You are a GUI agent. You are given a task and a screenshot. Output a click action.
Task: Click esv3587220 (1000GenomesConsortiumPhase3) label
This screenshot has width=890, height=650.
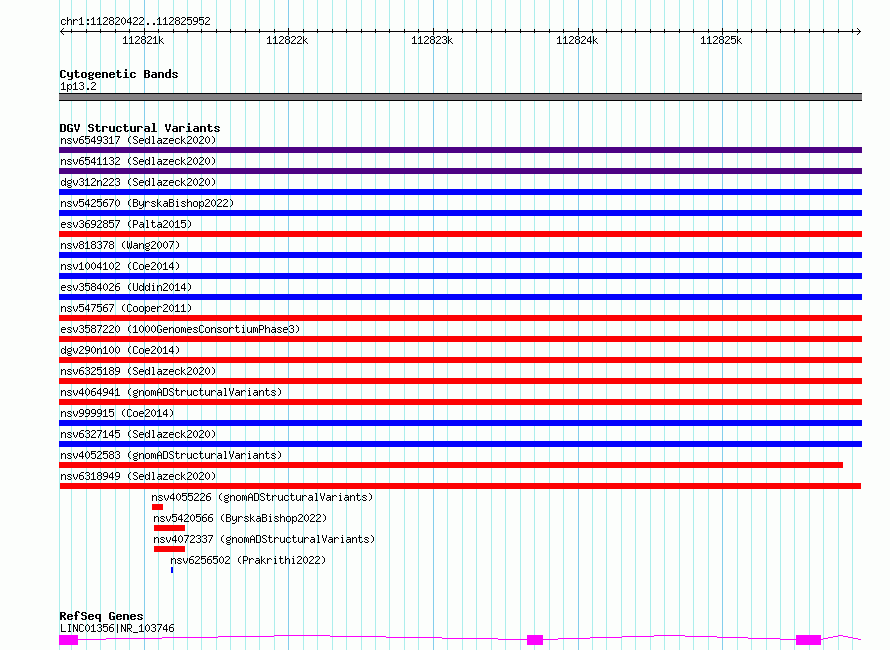[x=180, y=329]
